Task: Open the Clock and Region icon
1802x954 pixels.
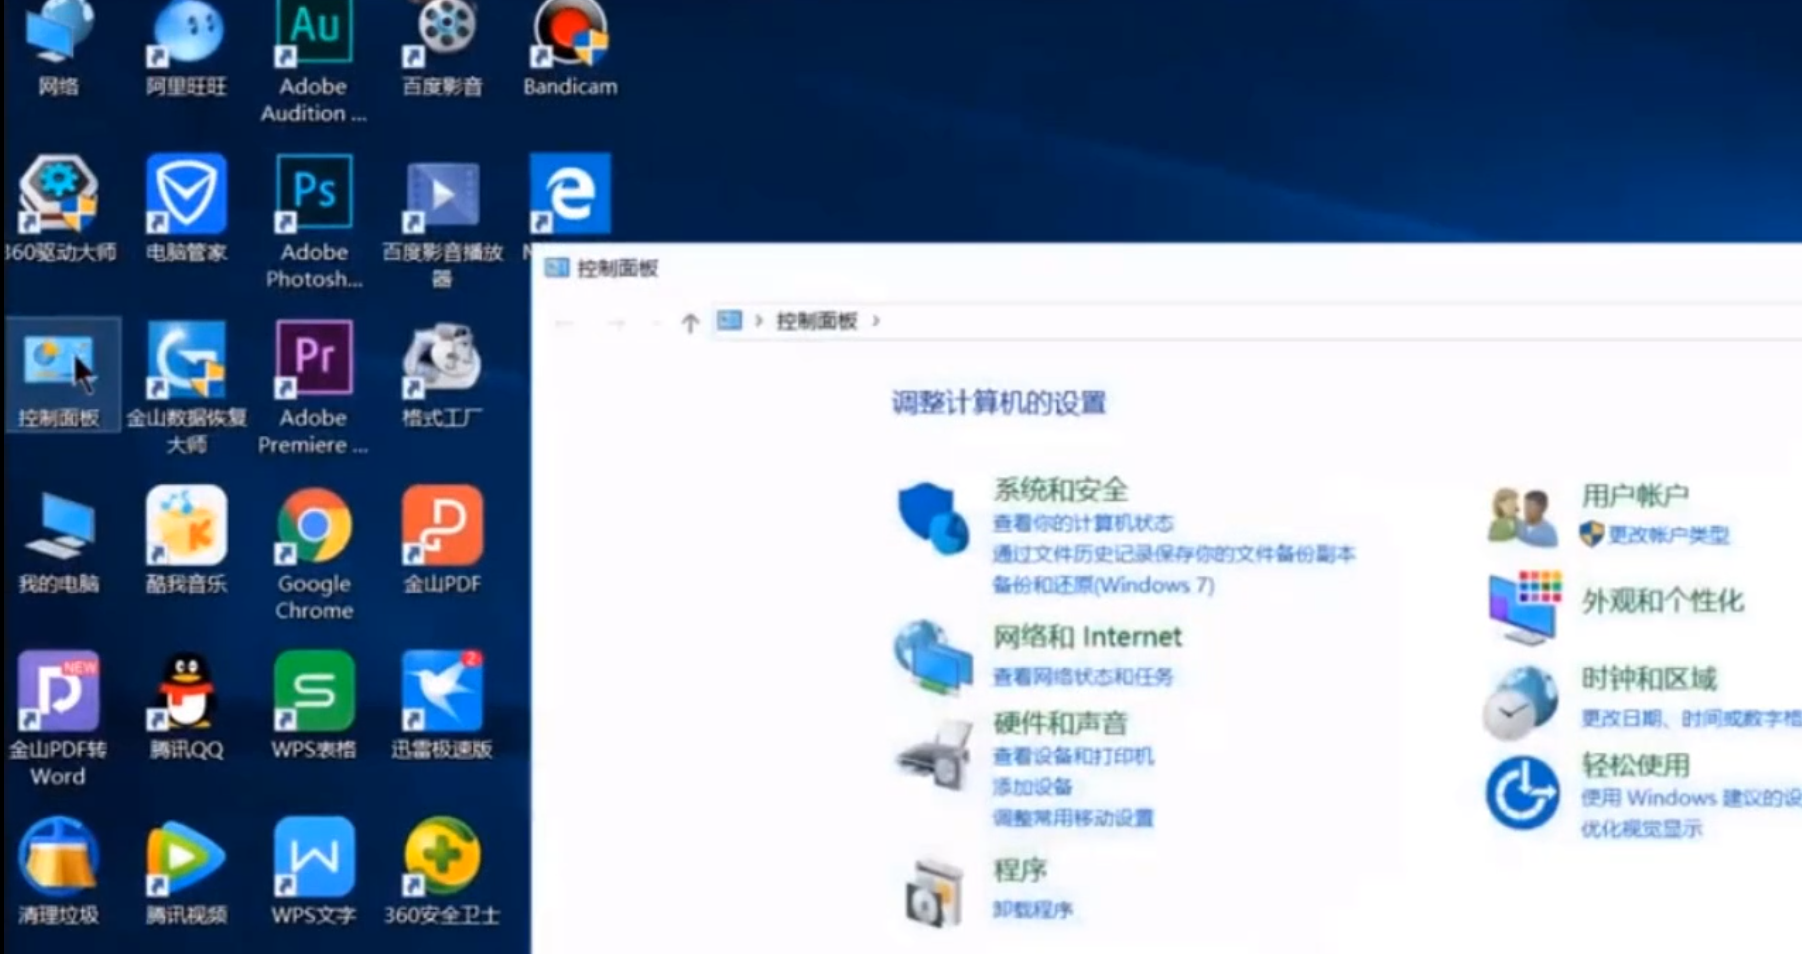Action: [x=1520, y=701]
